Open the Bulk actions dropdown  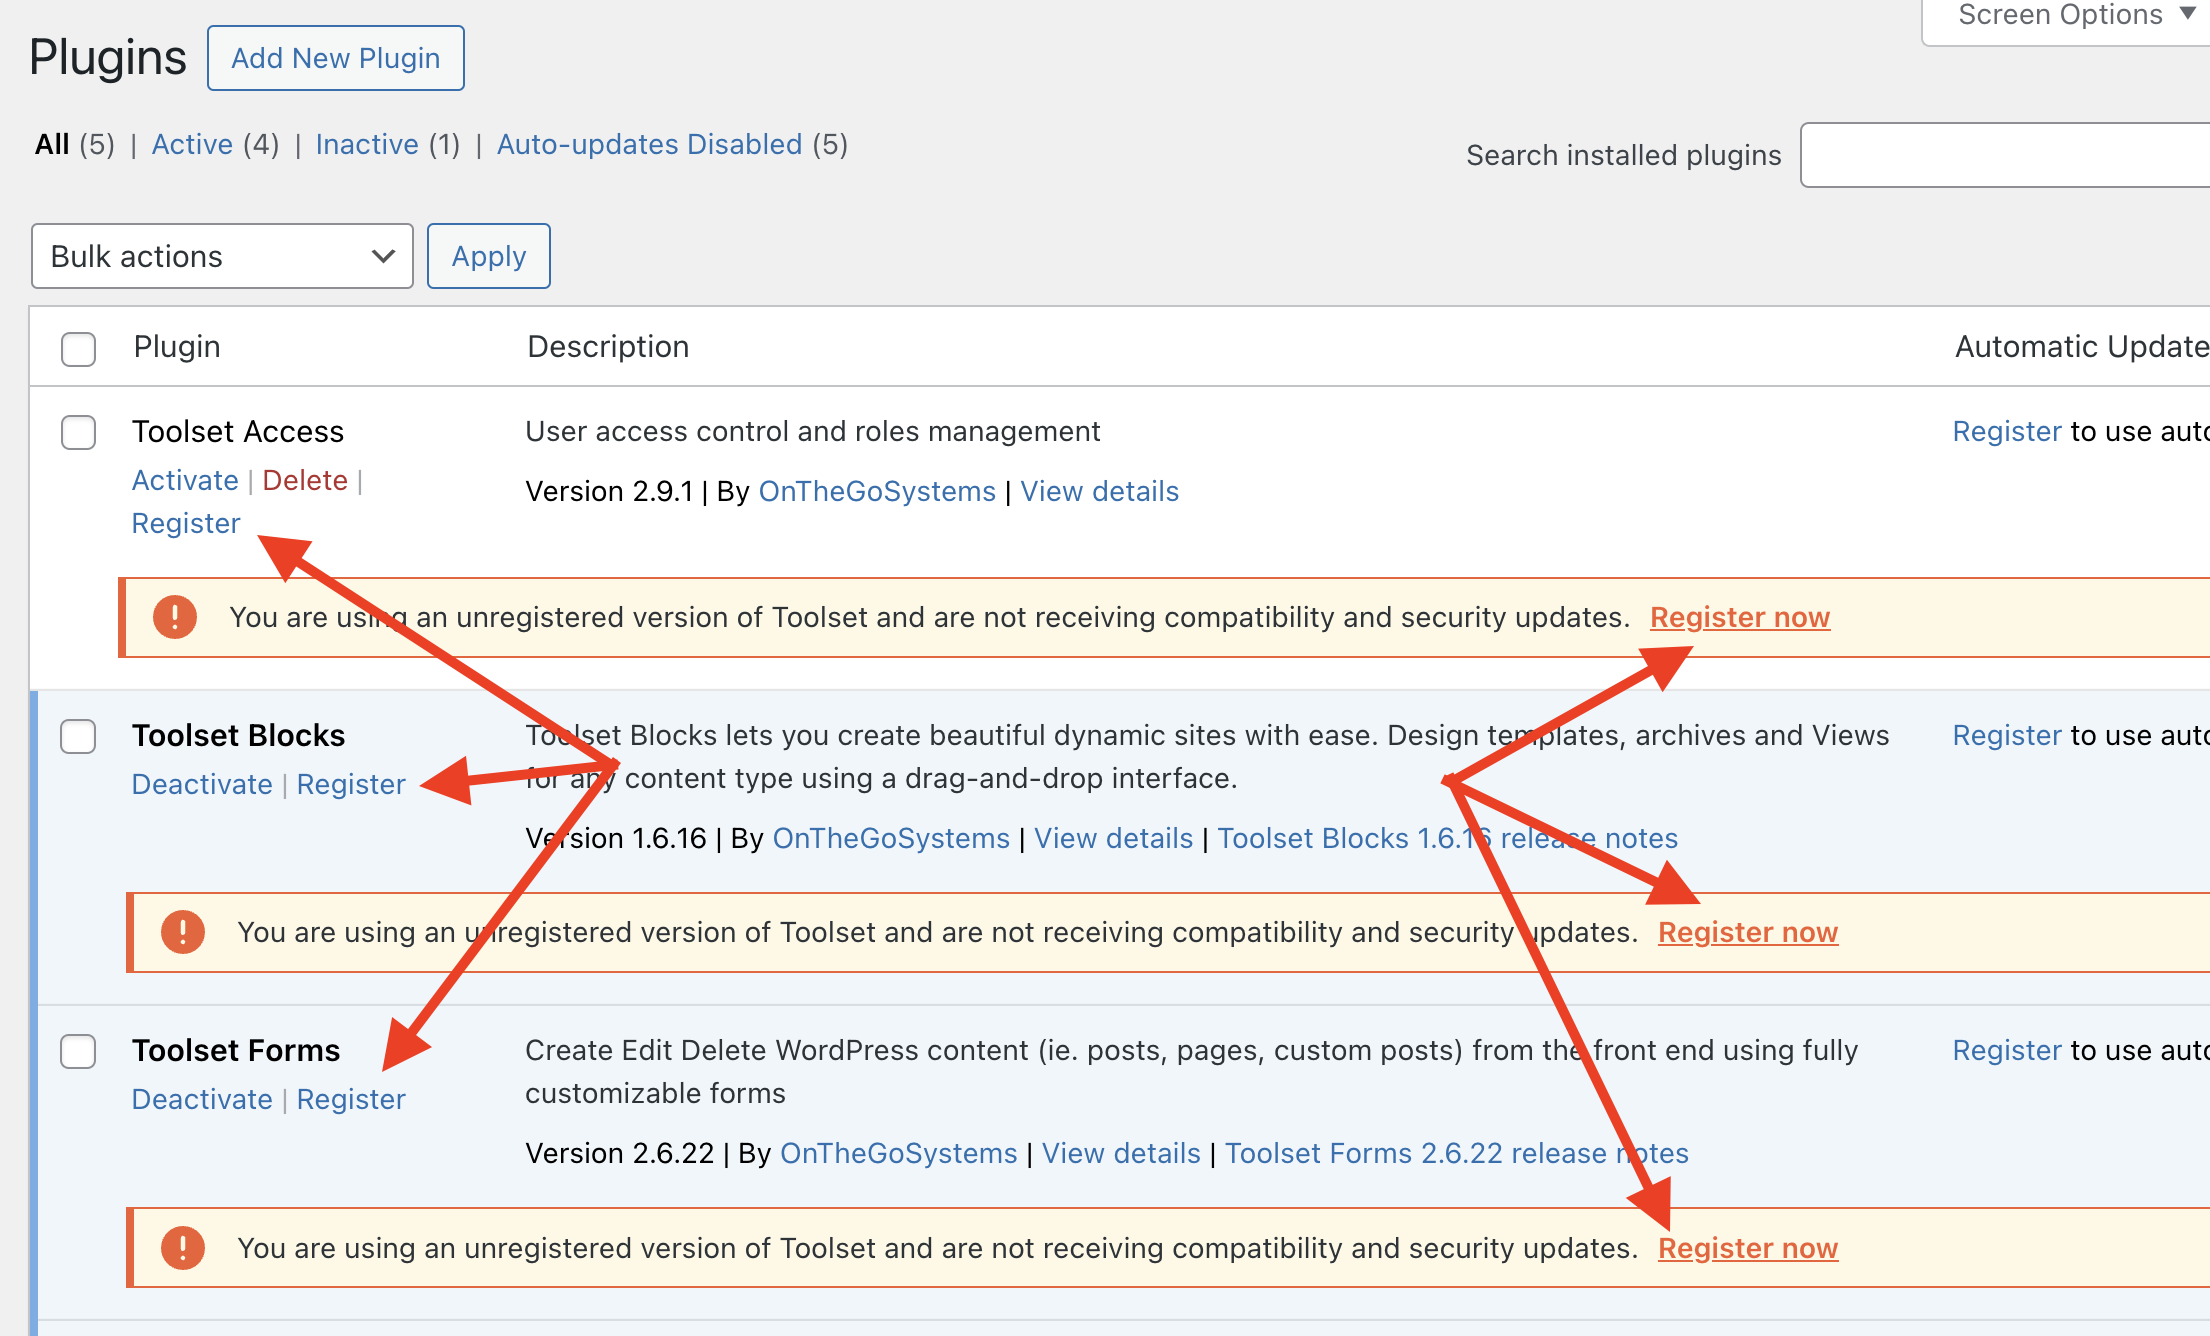pos(222,257)
